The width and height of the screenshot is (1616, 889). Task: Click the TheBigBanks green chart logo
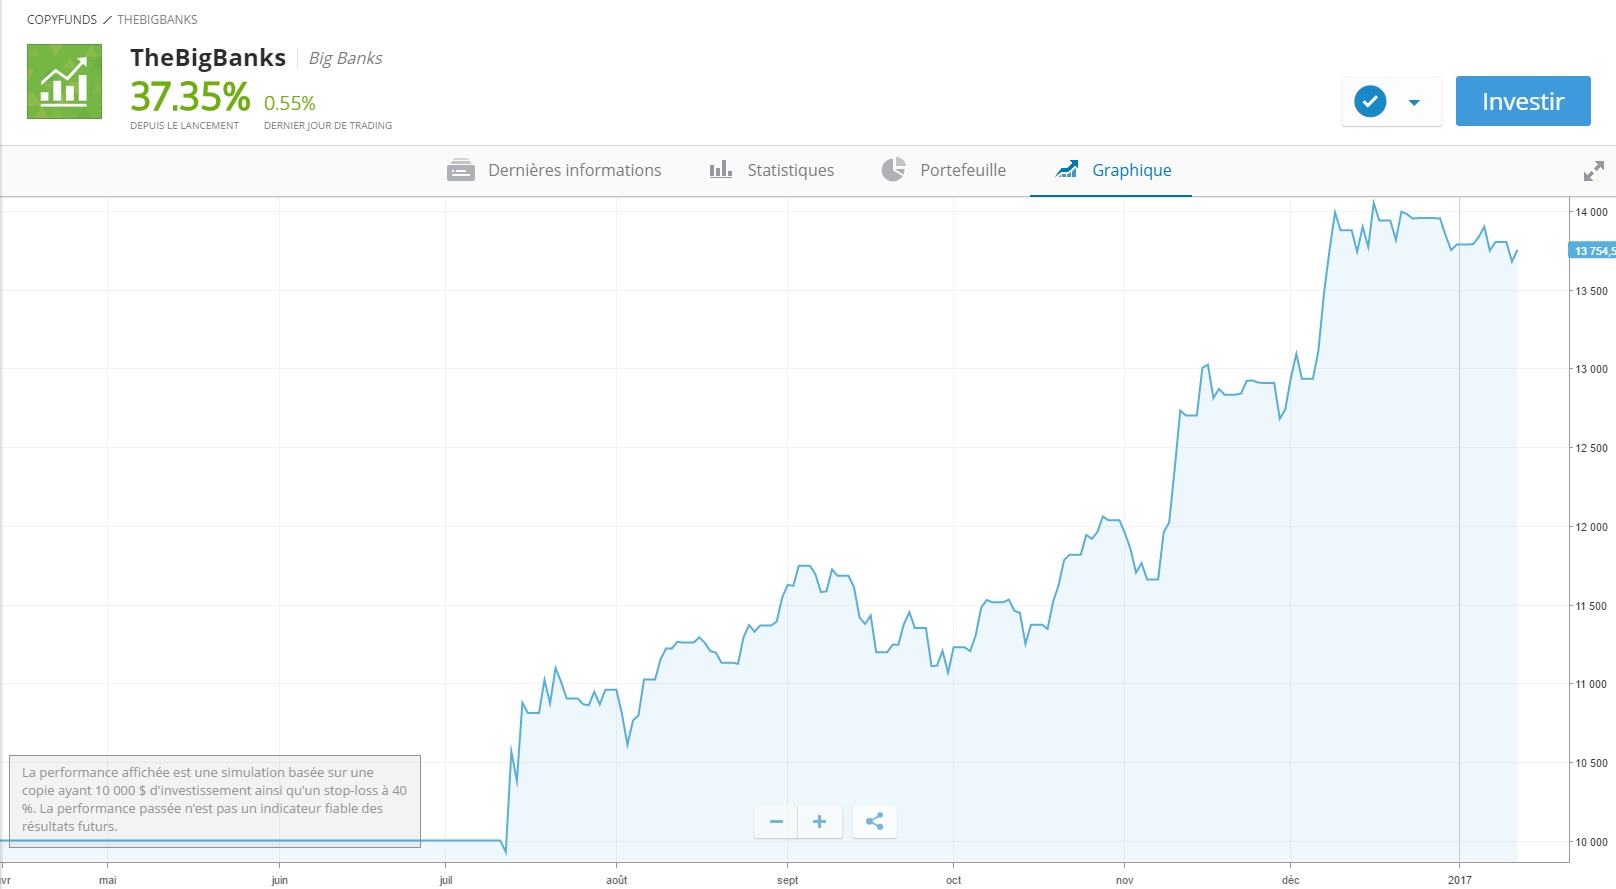coord(64,81)
